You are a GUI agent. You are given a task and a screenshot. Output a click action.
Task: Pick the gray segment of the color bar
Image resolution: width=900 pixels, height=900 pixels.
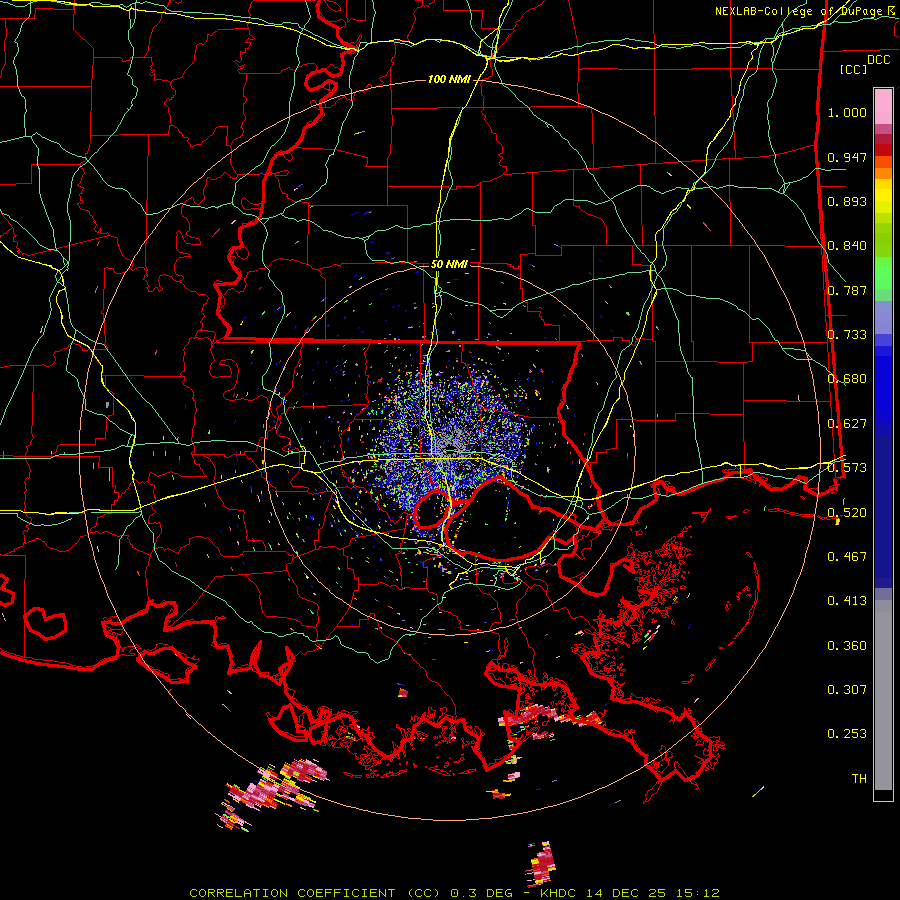tap(883, 695)
